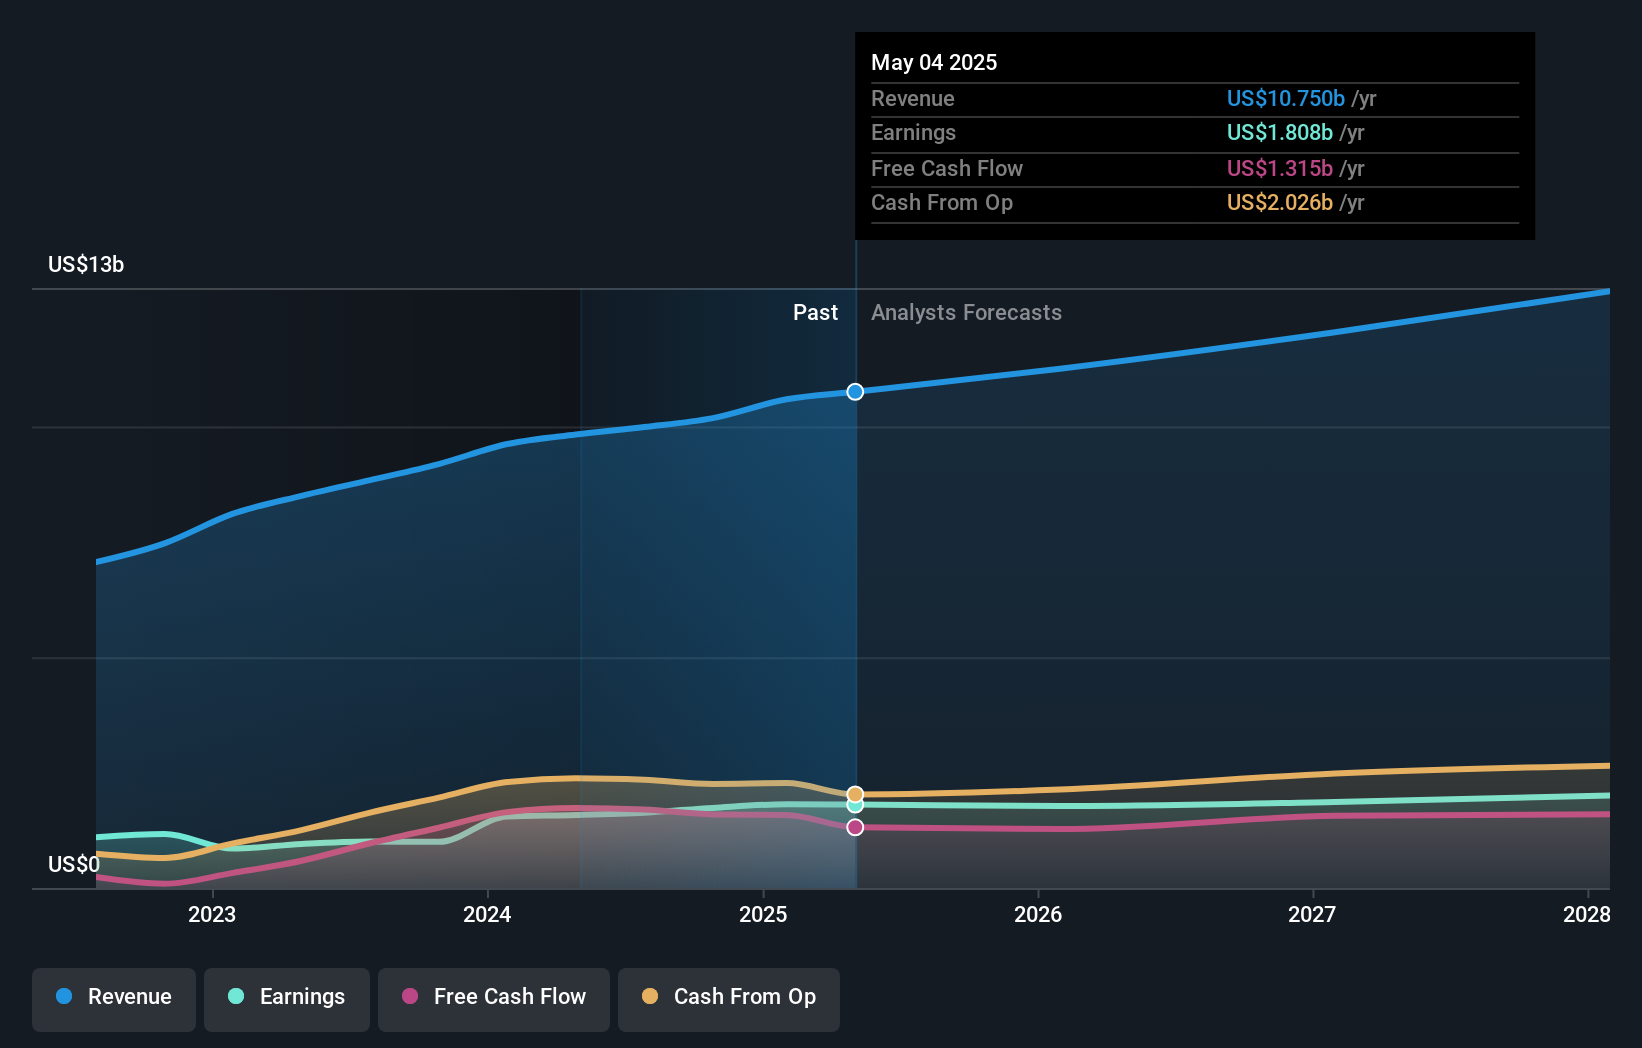This screenshot has width=1642, height=1048.
Task: Click the US$1.808b earnings value
Action: pos(1279,133)
